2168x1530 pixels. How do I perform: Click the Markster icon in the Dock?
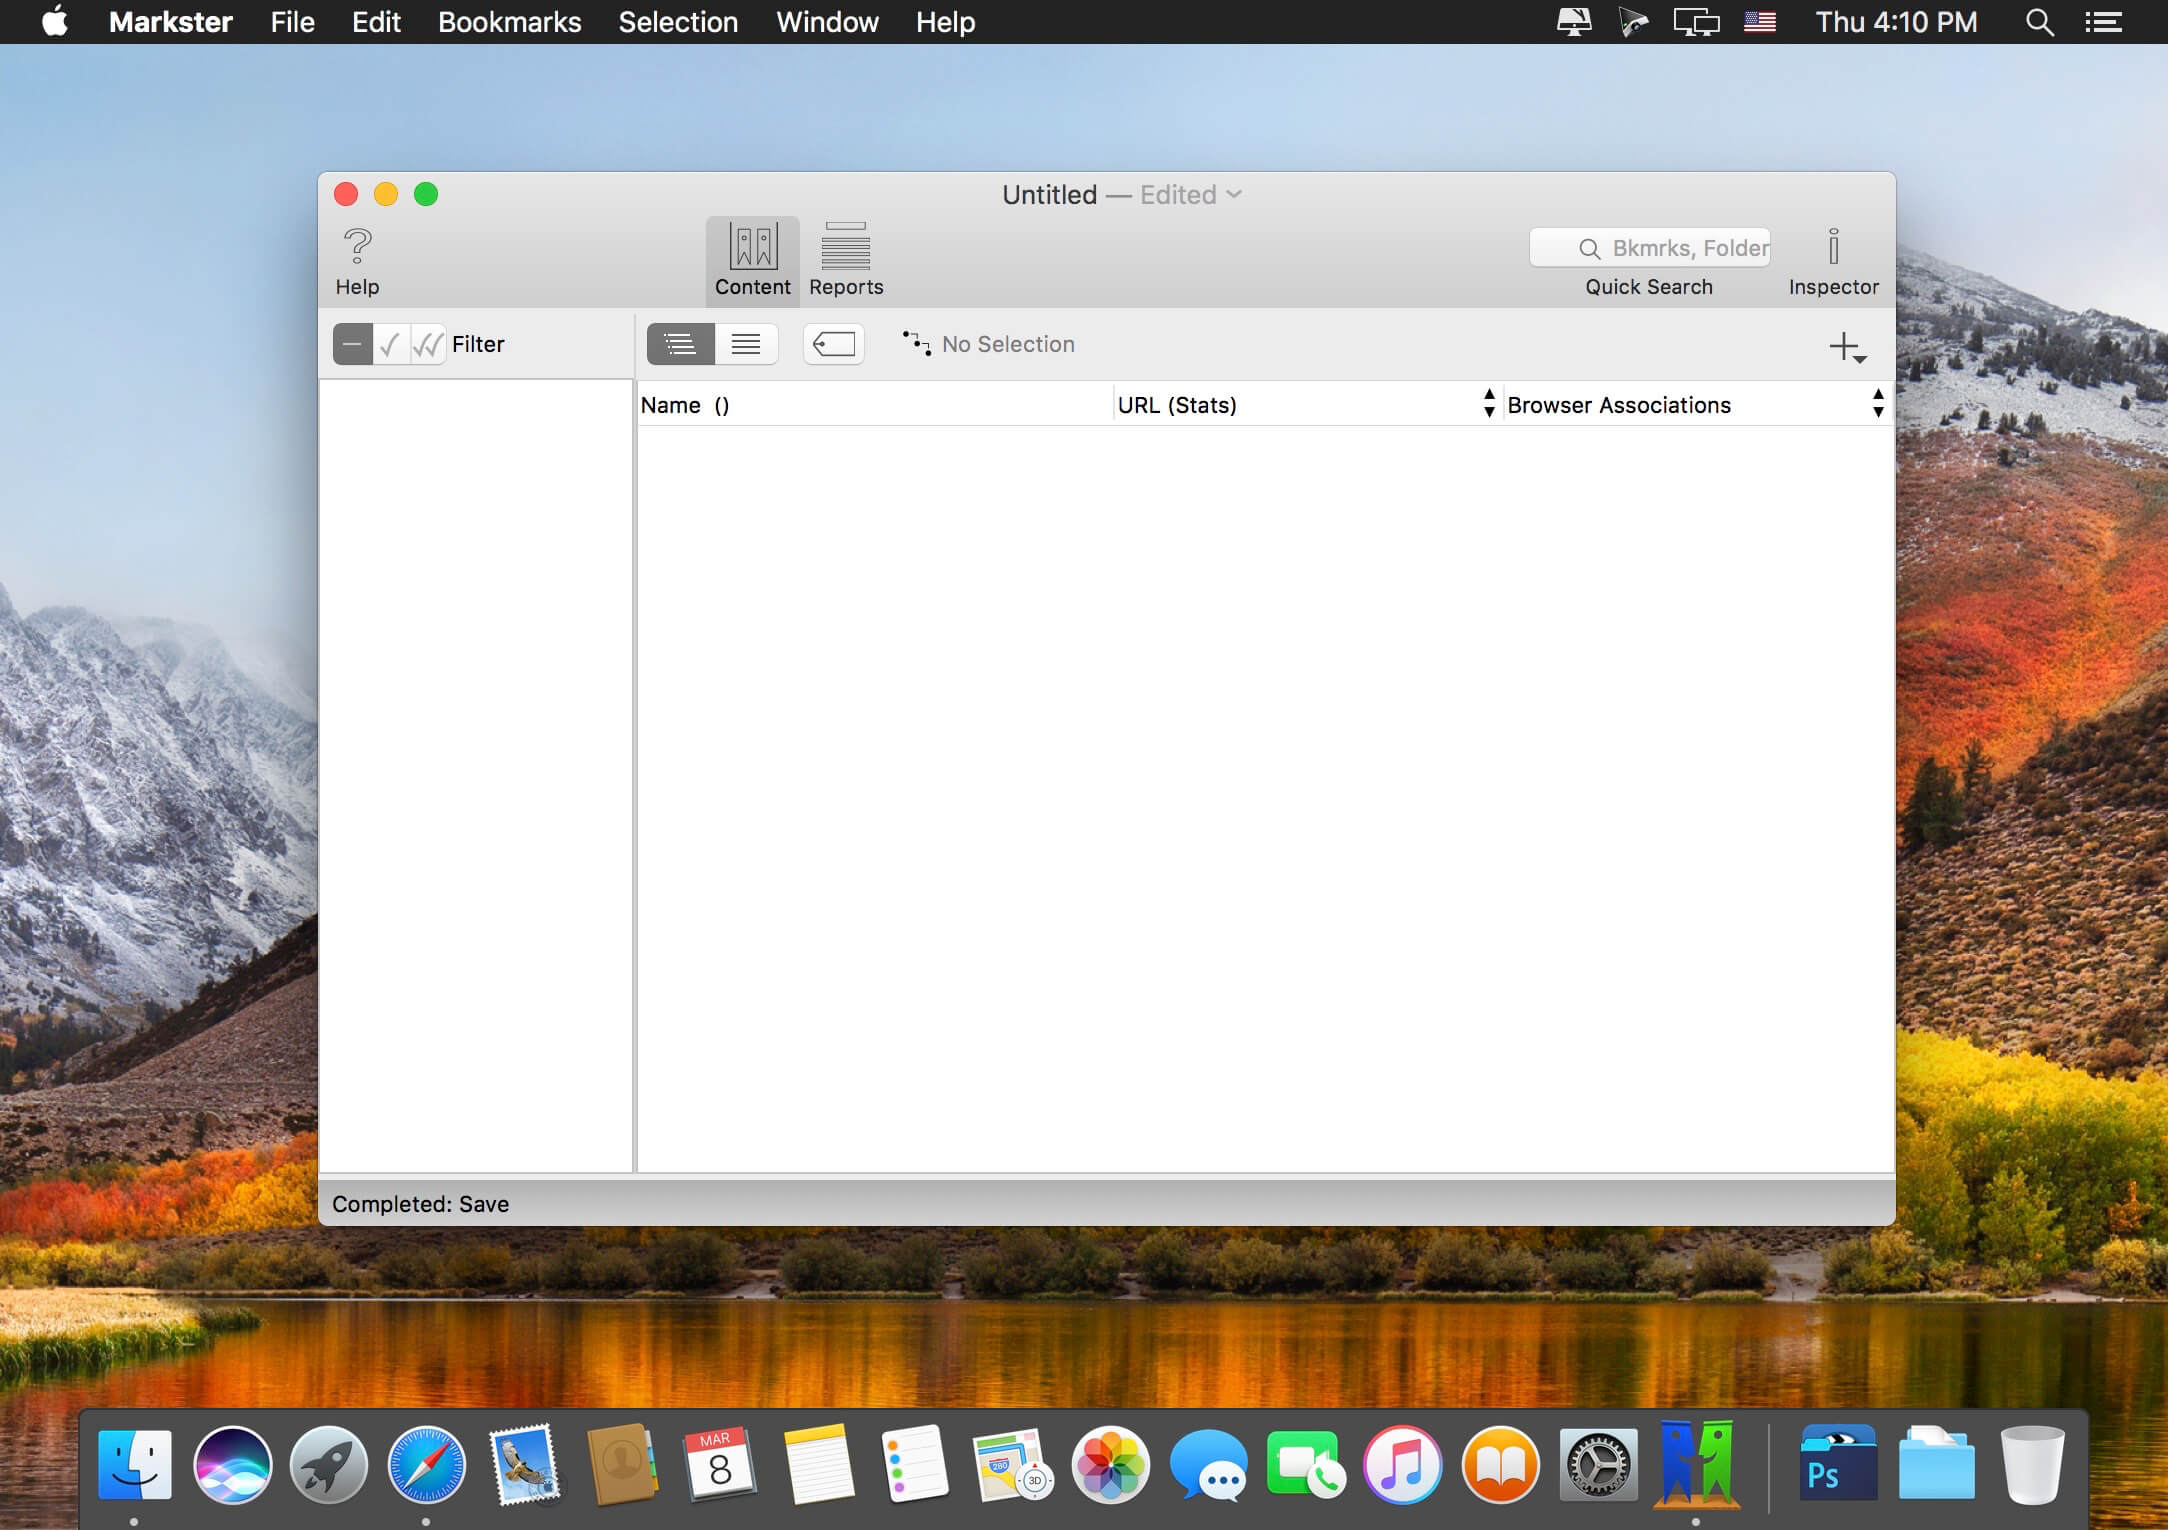click(1696, 1463)
